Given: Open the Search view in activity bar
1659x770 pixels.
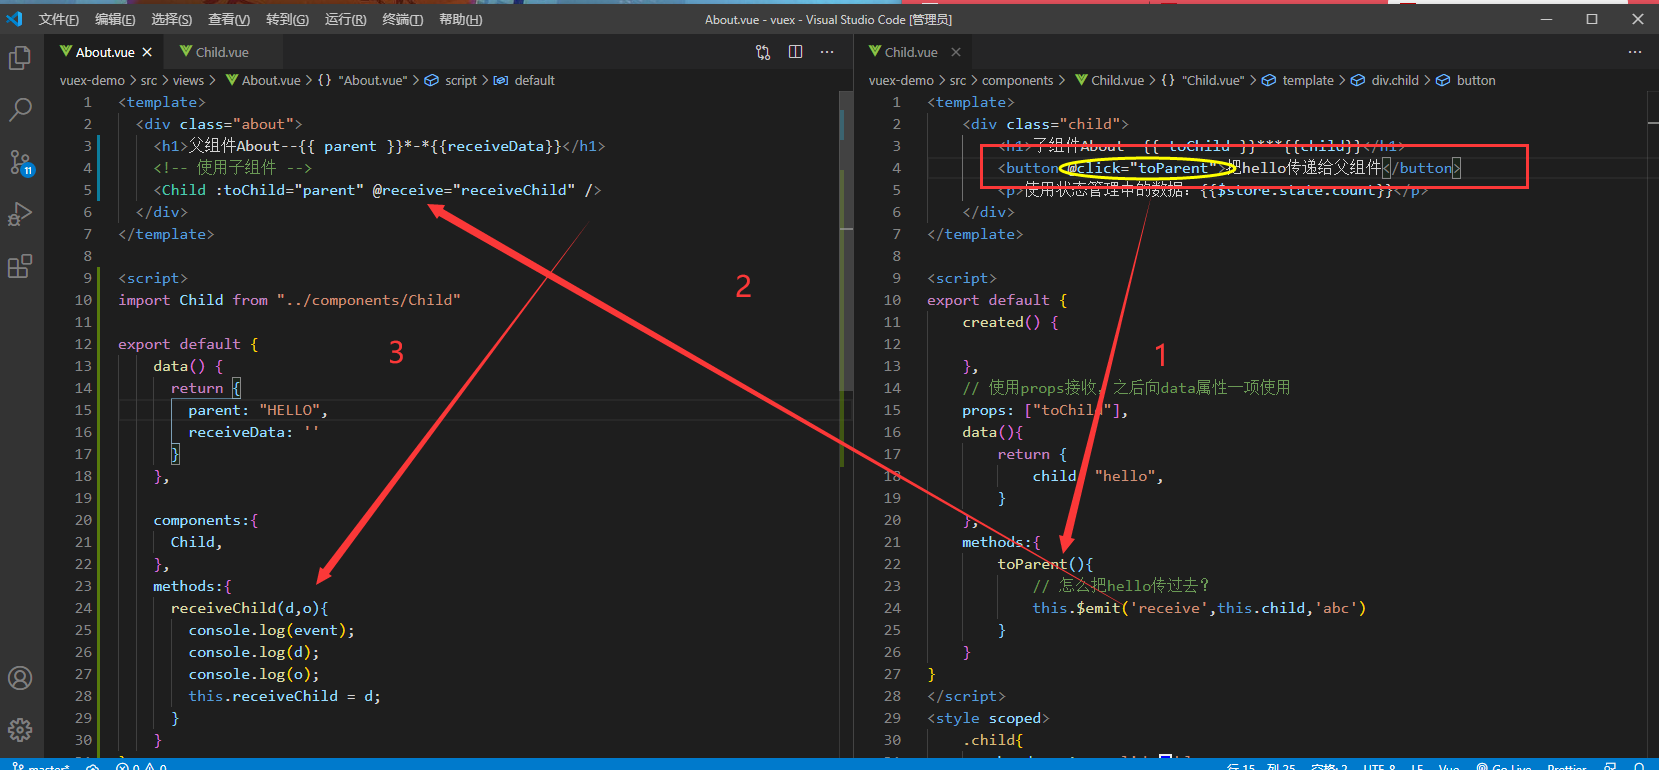Looking at the screenshot, I should [20, 110].
